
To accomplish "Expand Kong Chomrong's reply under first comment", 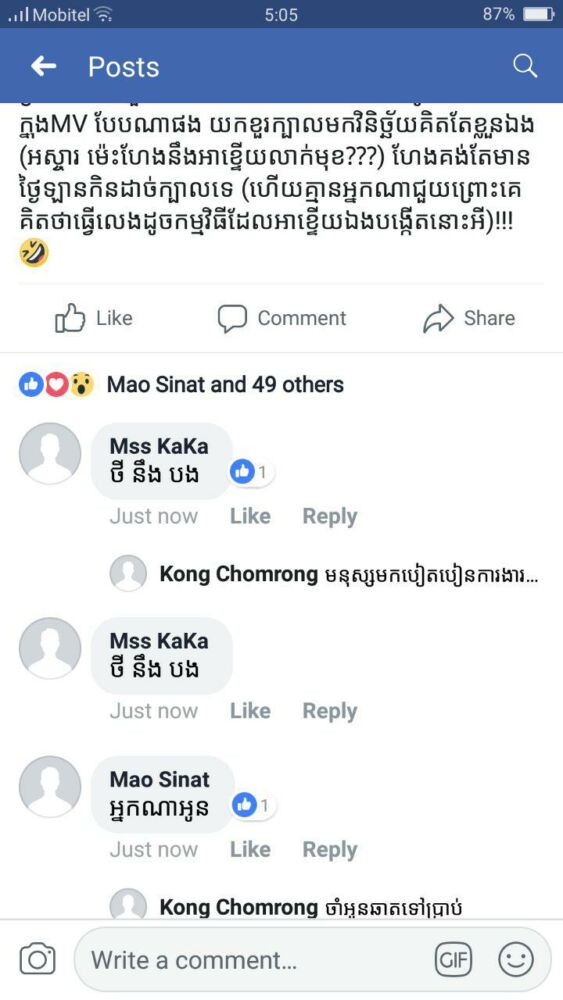I will pos(325,574).
